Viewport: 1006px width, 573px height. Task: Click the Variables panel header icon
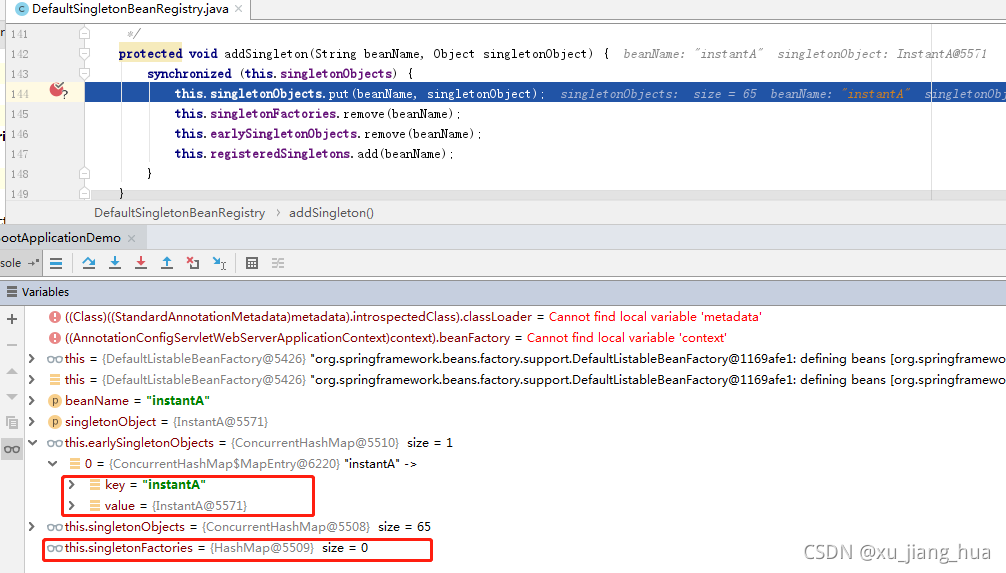(12, 292)
